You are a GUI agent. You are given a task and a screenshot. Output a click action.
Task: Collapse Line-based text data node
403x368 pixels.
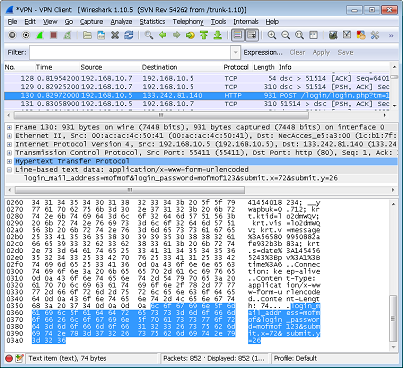(9, 170)
